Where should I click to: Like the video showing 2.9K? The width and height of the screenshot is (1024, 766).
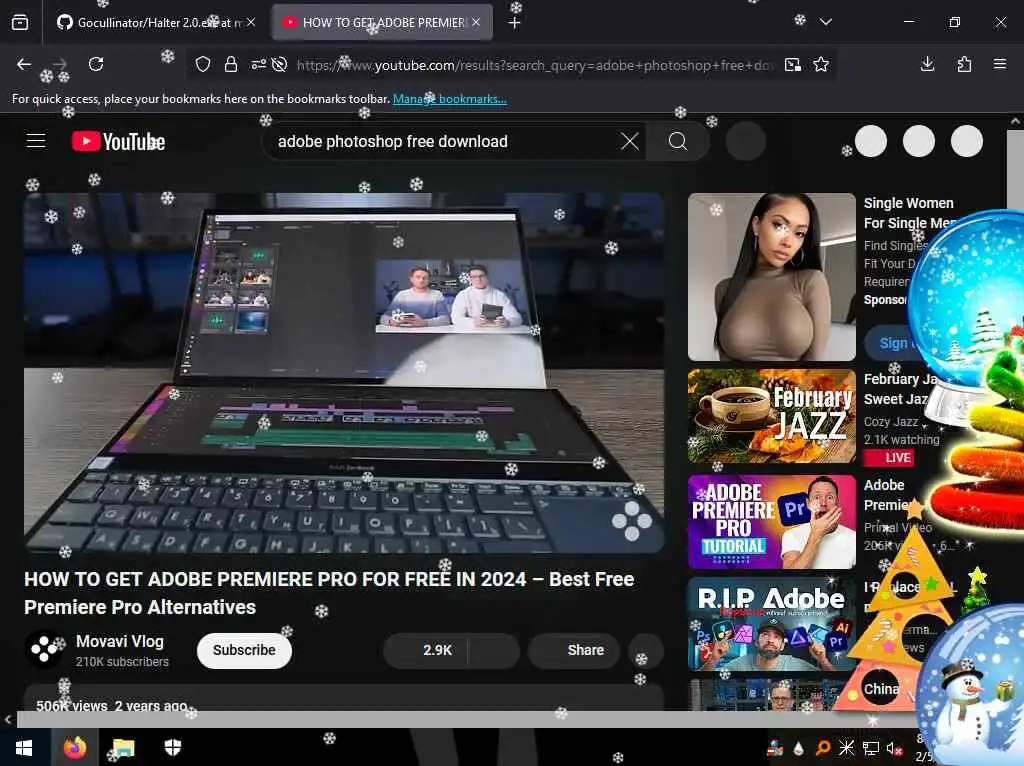tap(426, 650)
